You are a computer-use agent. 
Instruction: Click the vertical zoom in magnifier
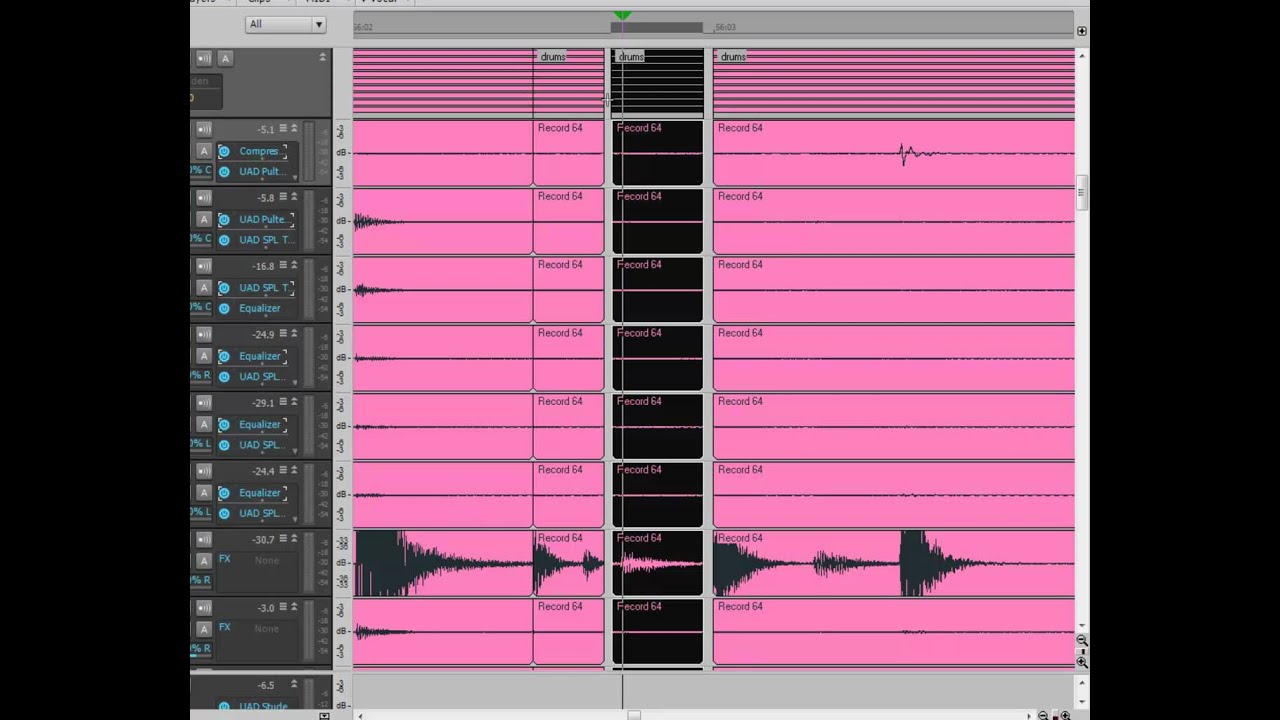tap(1082, 662)
